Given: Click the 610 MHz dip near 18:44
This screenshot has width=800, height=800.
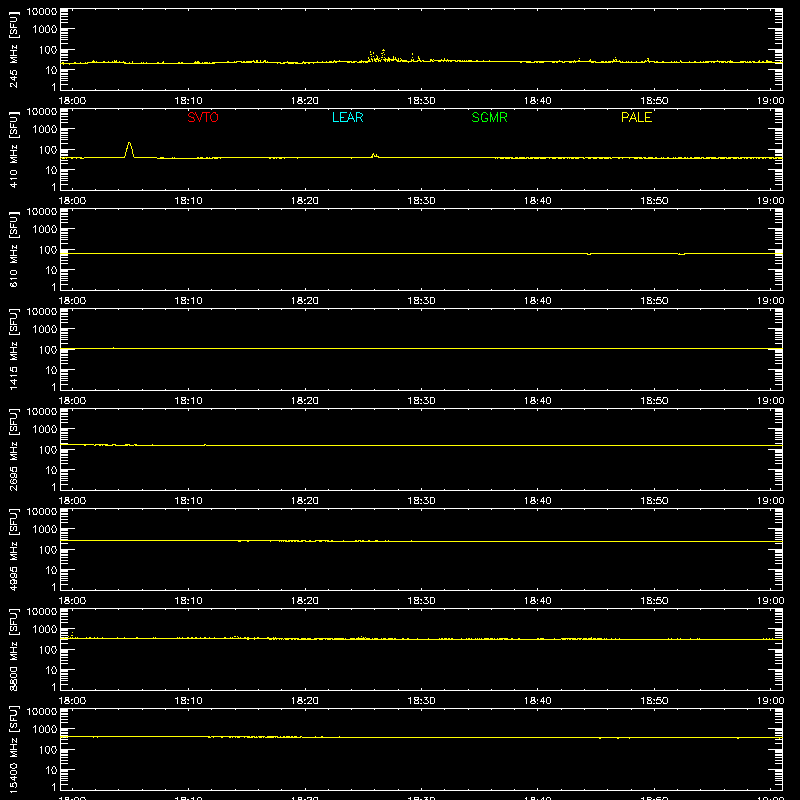Looking at the screenshot, I should click(x=589, y=254).
